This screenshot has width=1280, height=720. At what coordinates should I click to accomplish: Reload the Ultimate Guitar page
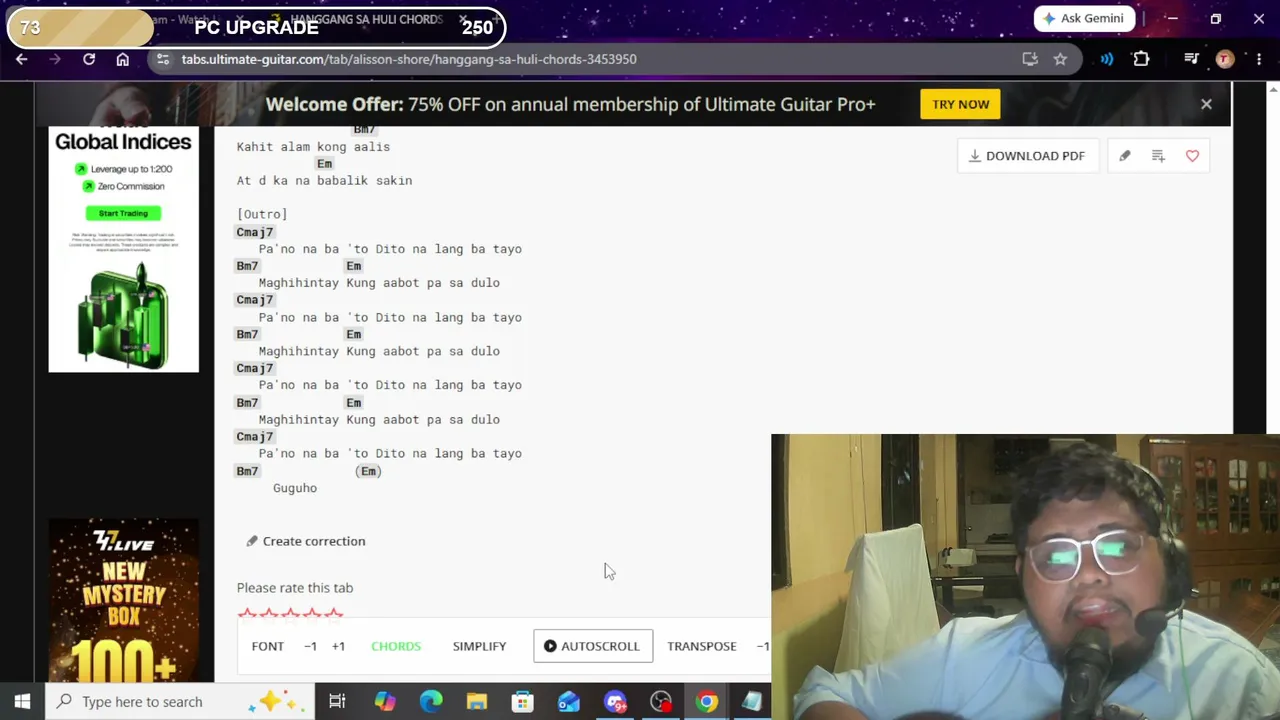coord(89,59)
